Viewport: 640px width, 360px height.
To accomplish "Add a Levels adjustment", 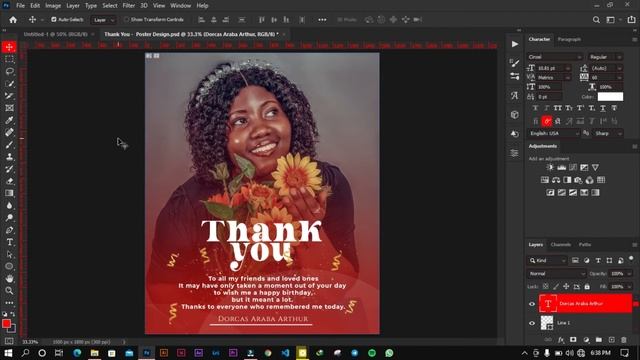I will click(x=562, y=167).
